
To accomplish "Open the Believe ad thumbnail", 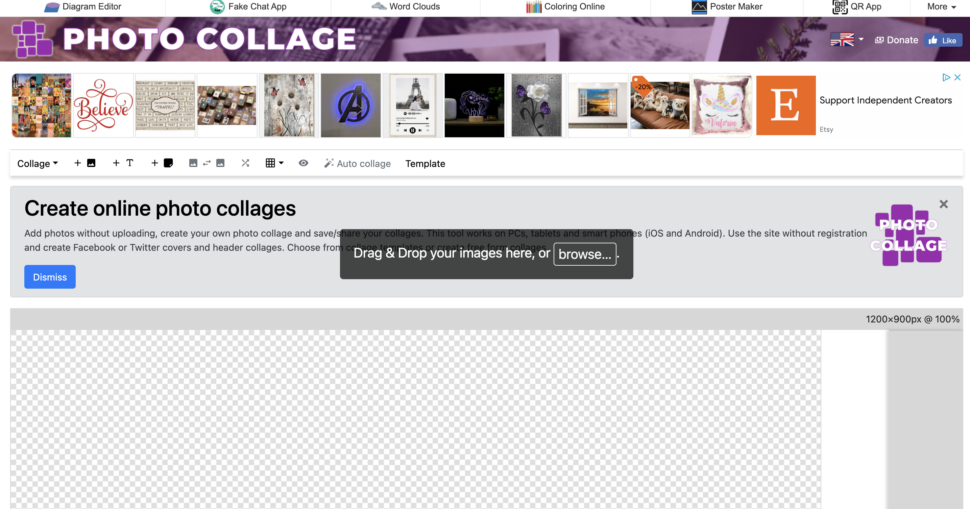I will coord(103,105).
